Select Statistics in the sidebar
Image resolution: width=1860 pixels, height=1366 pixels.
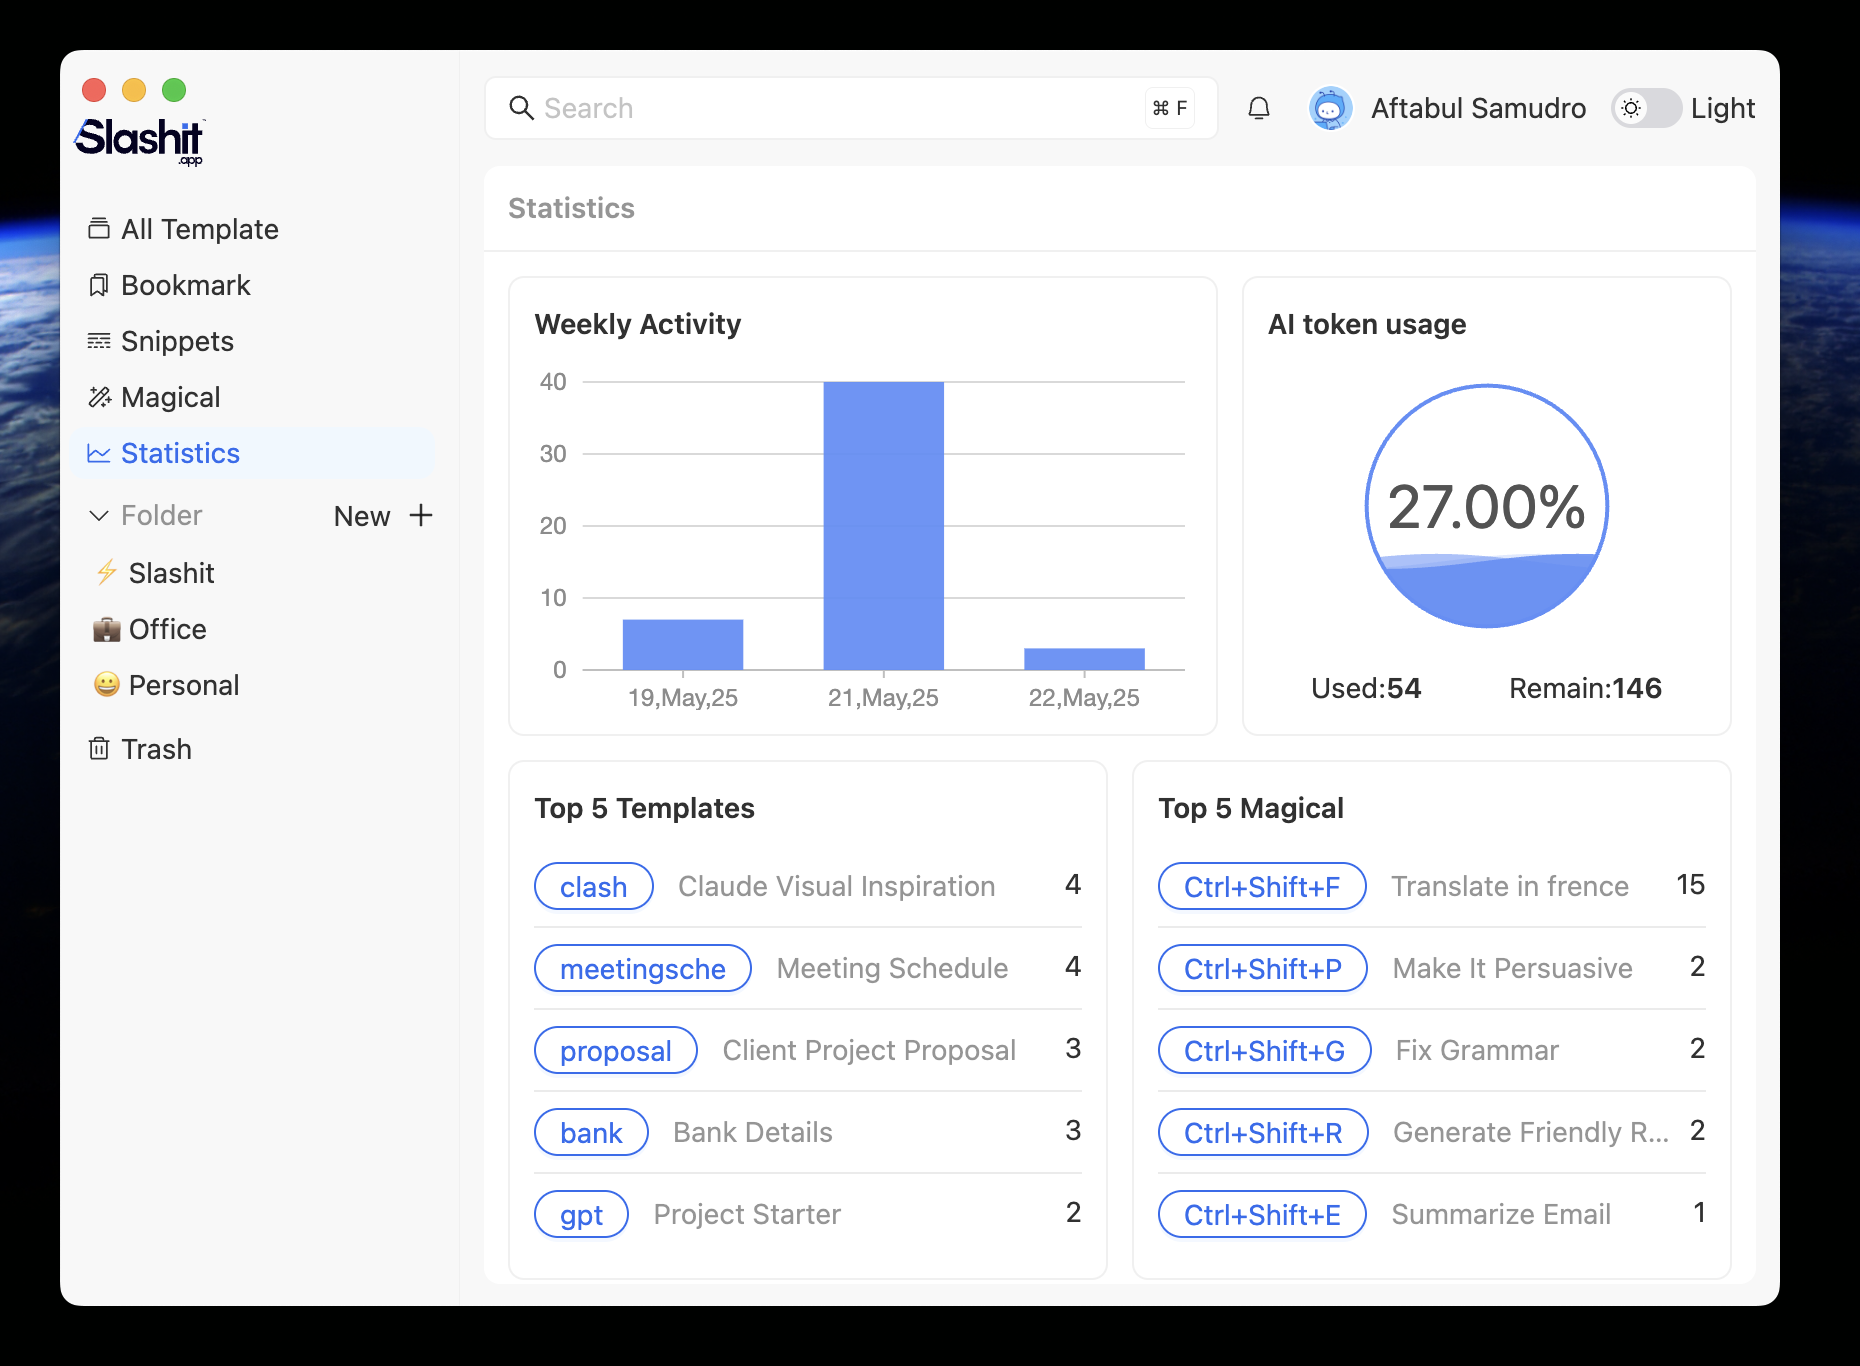tap(255, 453)
